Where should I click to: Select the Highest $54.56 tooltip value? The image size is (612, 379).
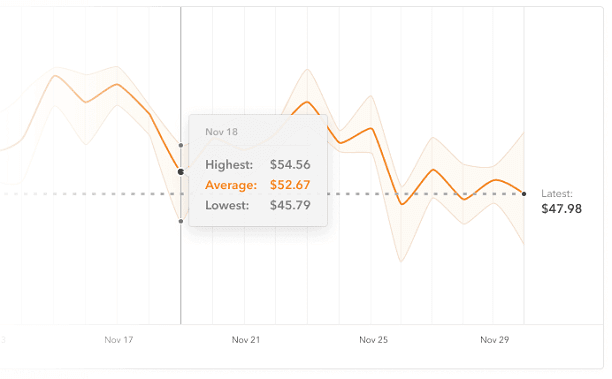[x=290, y=165]
